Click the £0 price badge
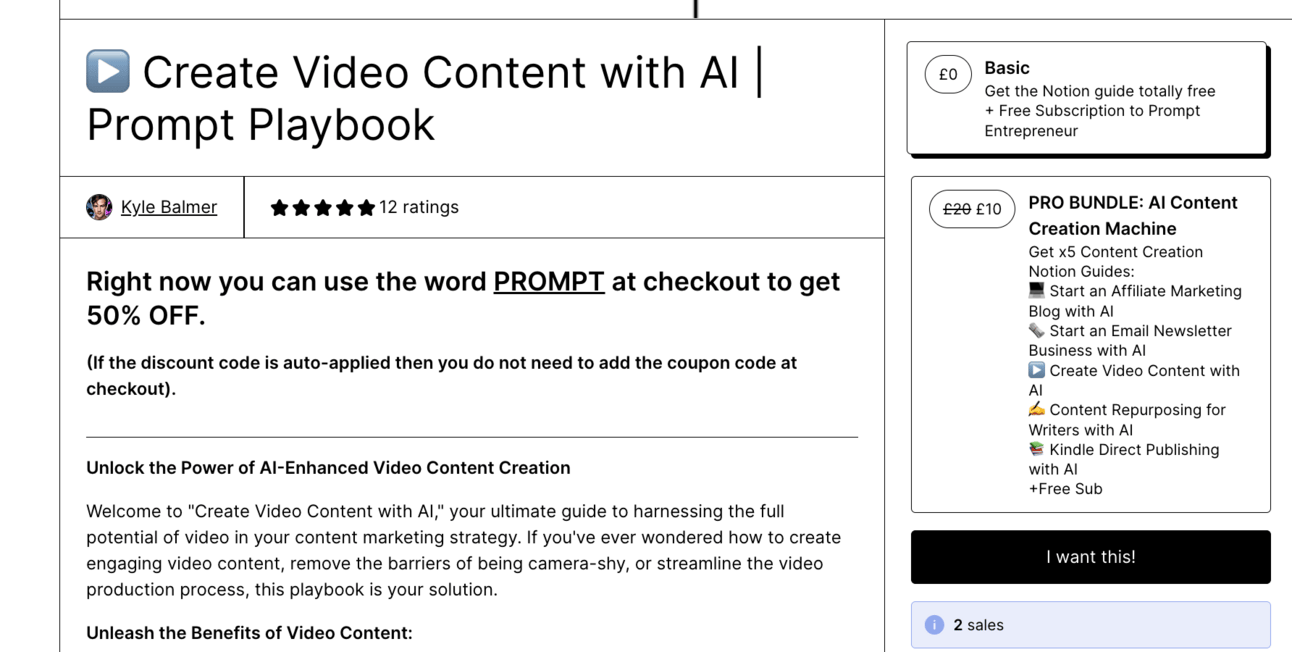 (948, 74)
